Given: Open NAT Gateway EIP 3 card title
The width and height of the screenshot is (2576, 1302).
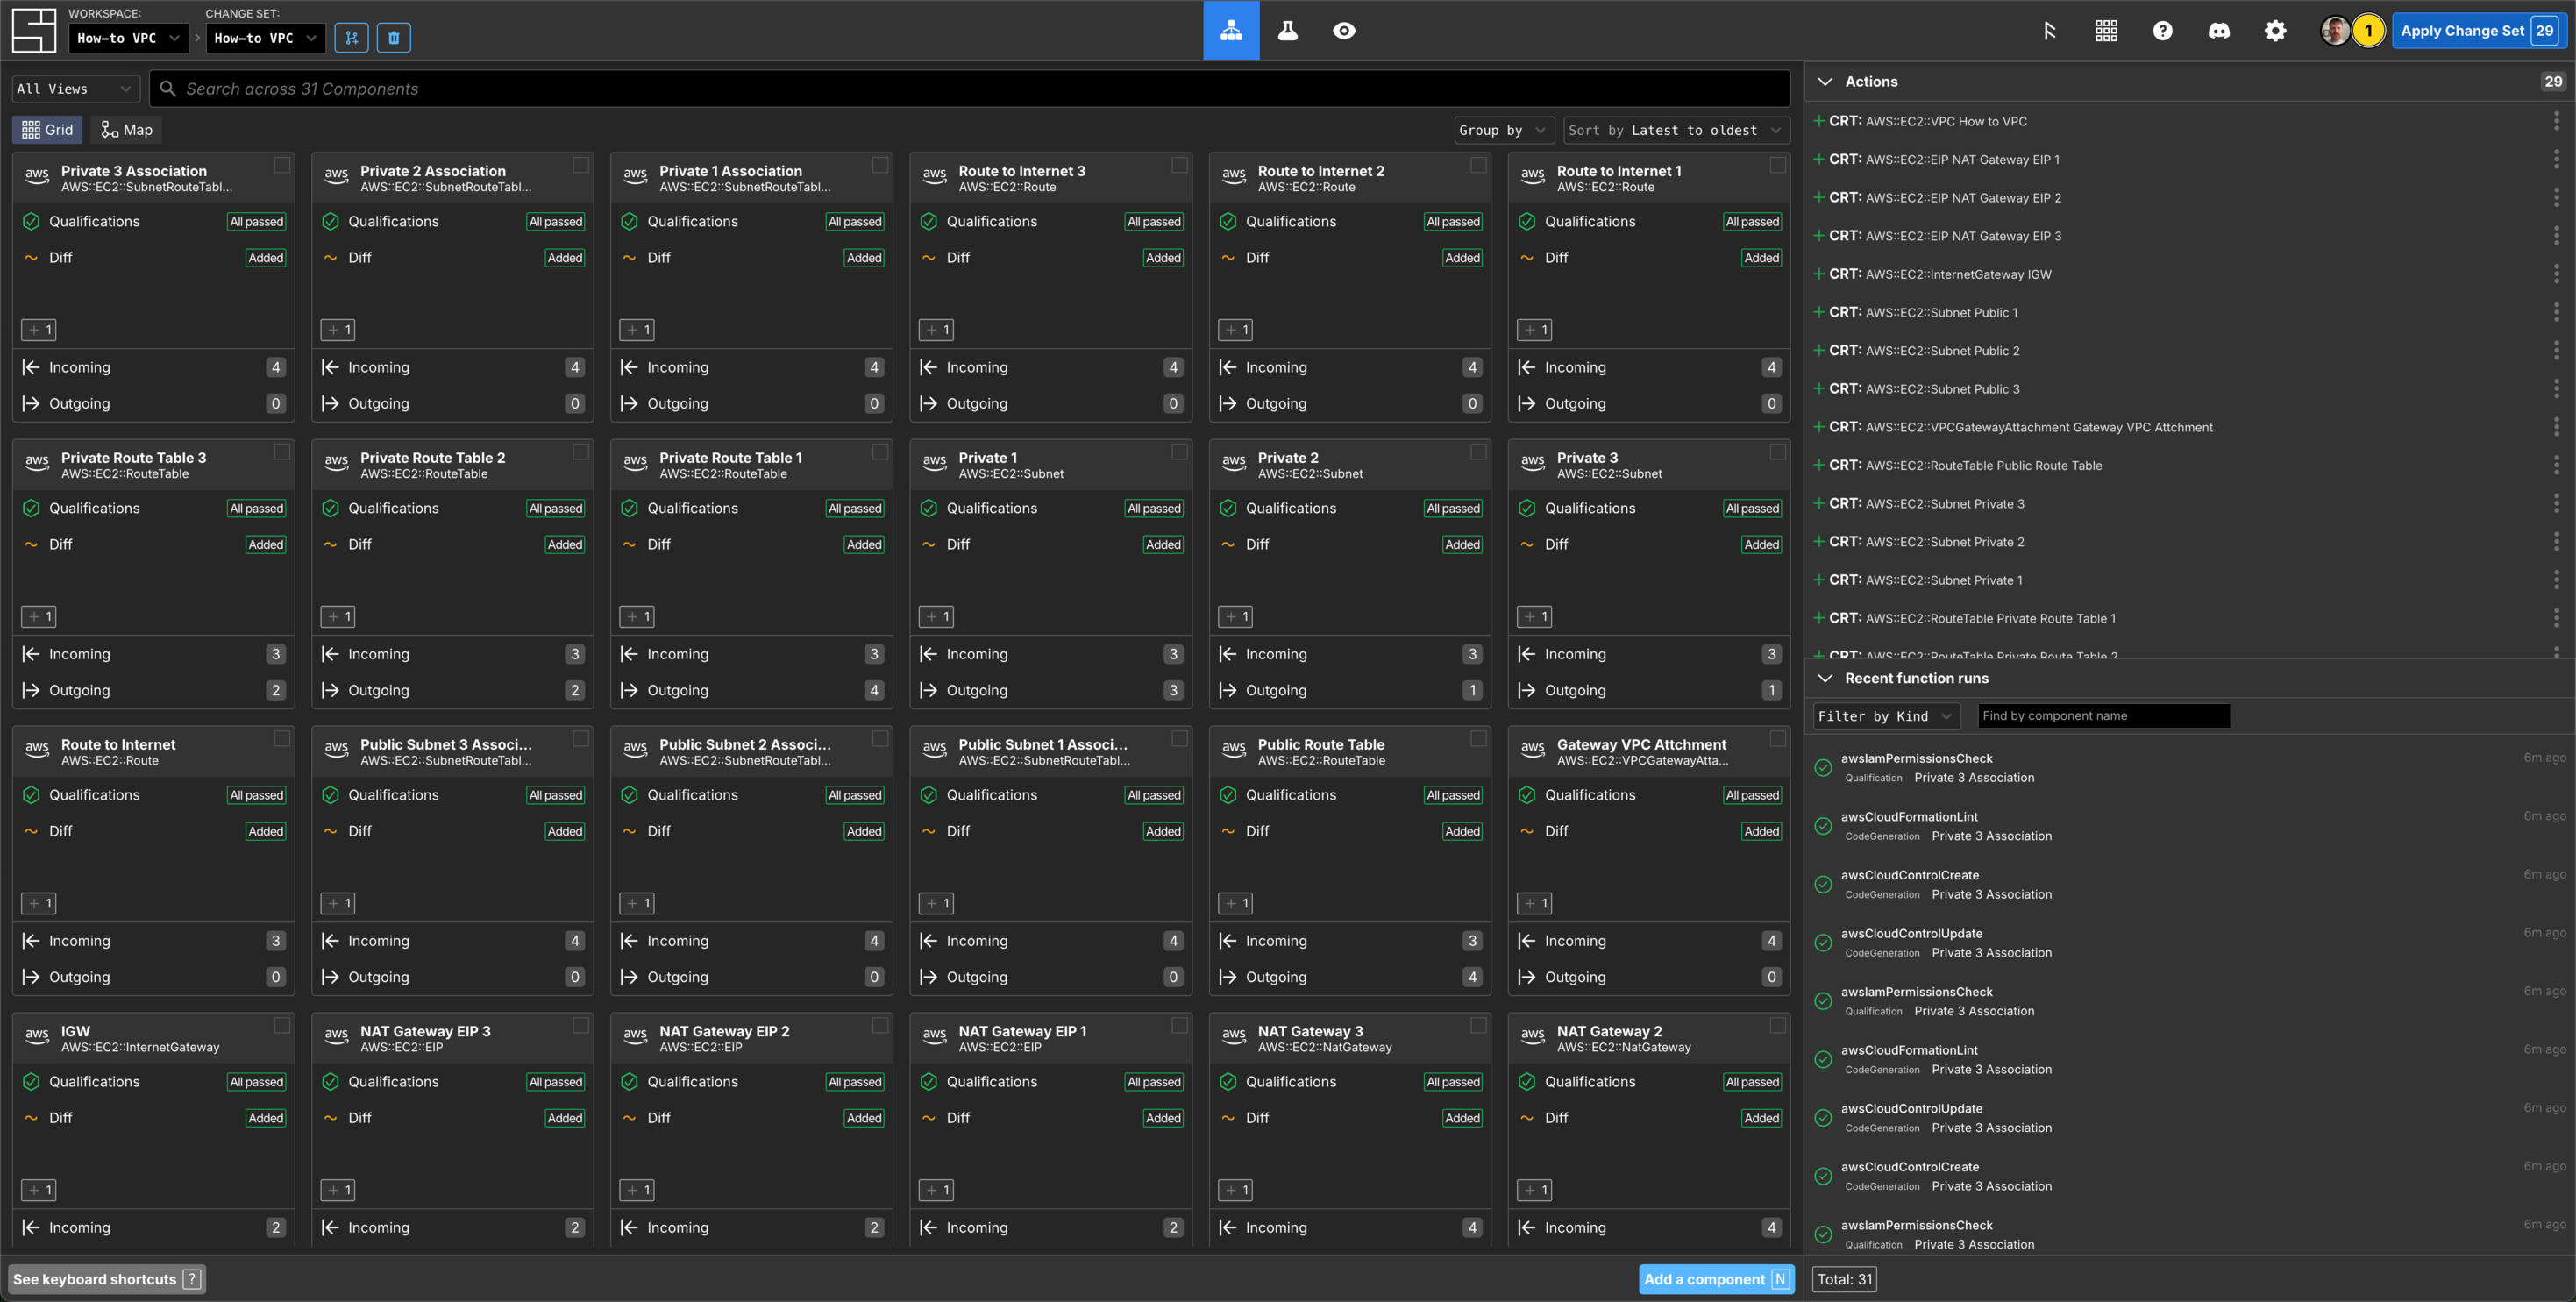Looking at the screenshot, I should [425, 1031].
